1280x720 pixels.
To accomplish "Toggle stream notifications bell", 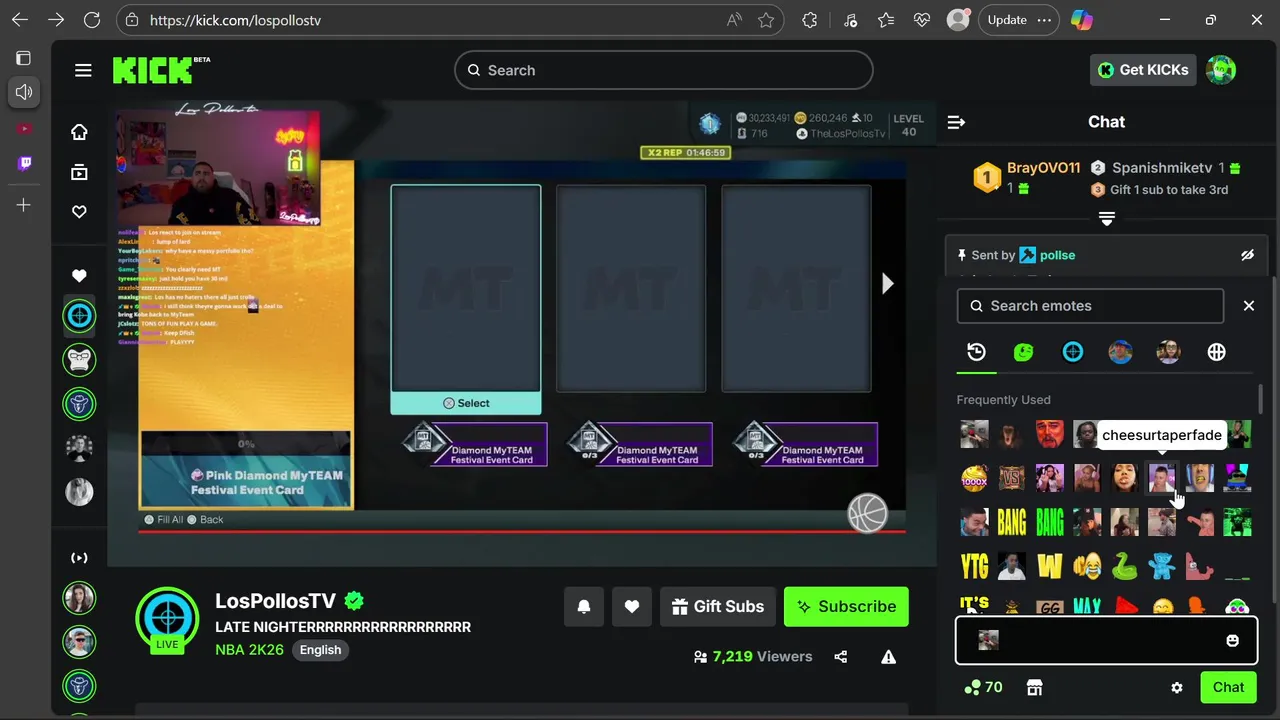I will (584, 607).
